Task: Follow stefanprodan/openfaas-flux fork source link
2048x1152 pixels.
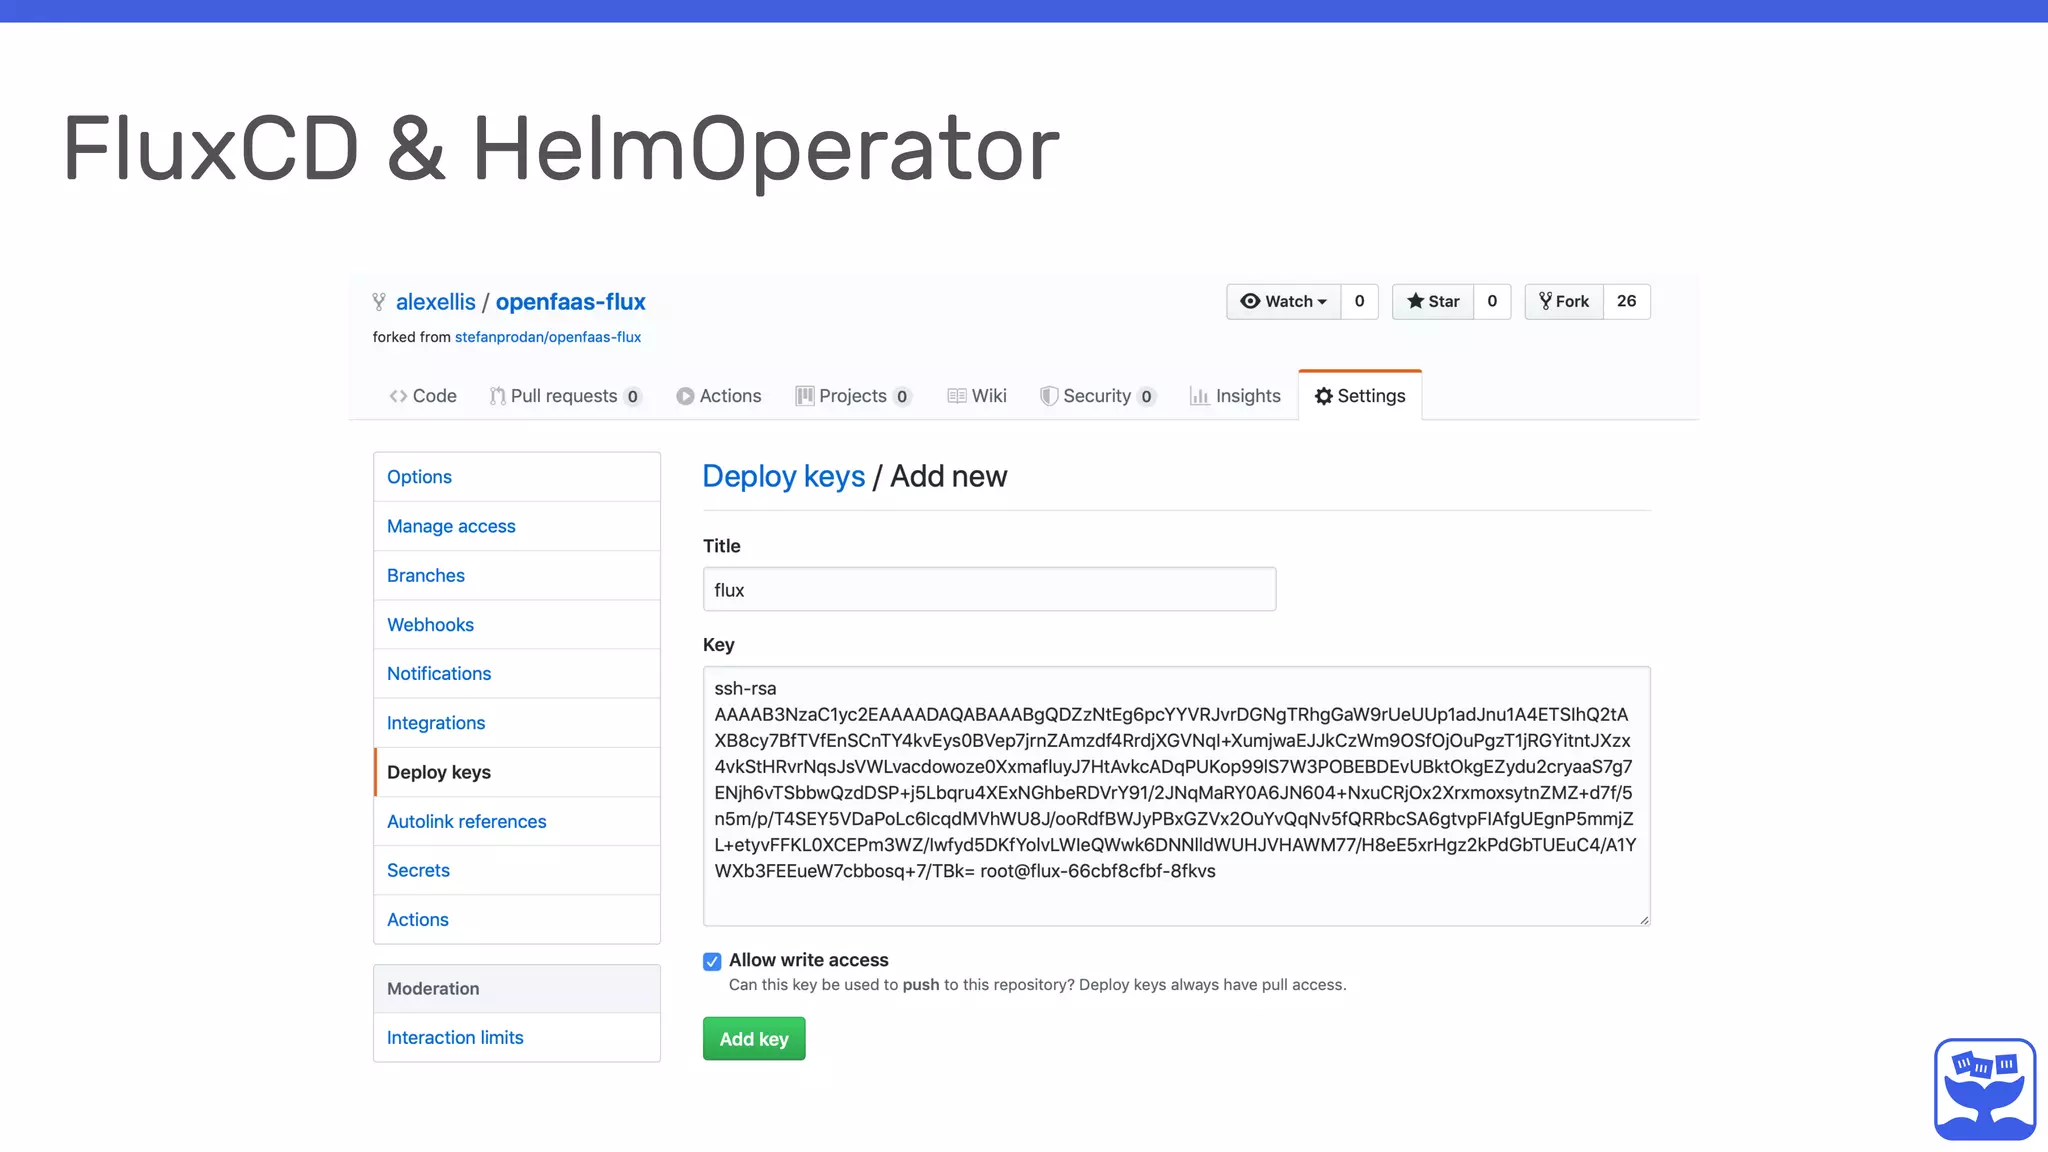Action: pyautogui.click(x=548, y=337)
